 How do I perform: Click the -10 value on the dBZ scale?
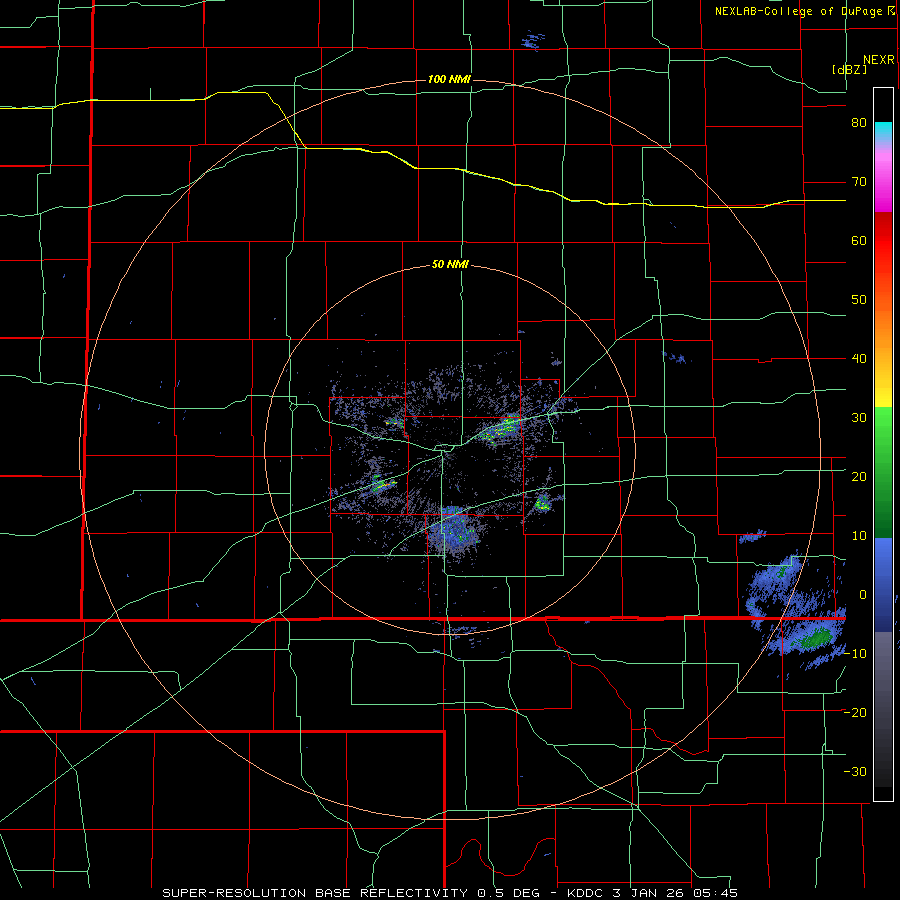point(855,654)
